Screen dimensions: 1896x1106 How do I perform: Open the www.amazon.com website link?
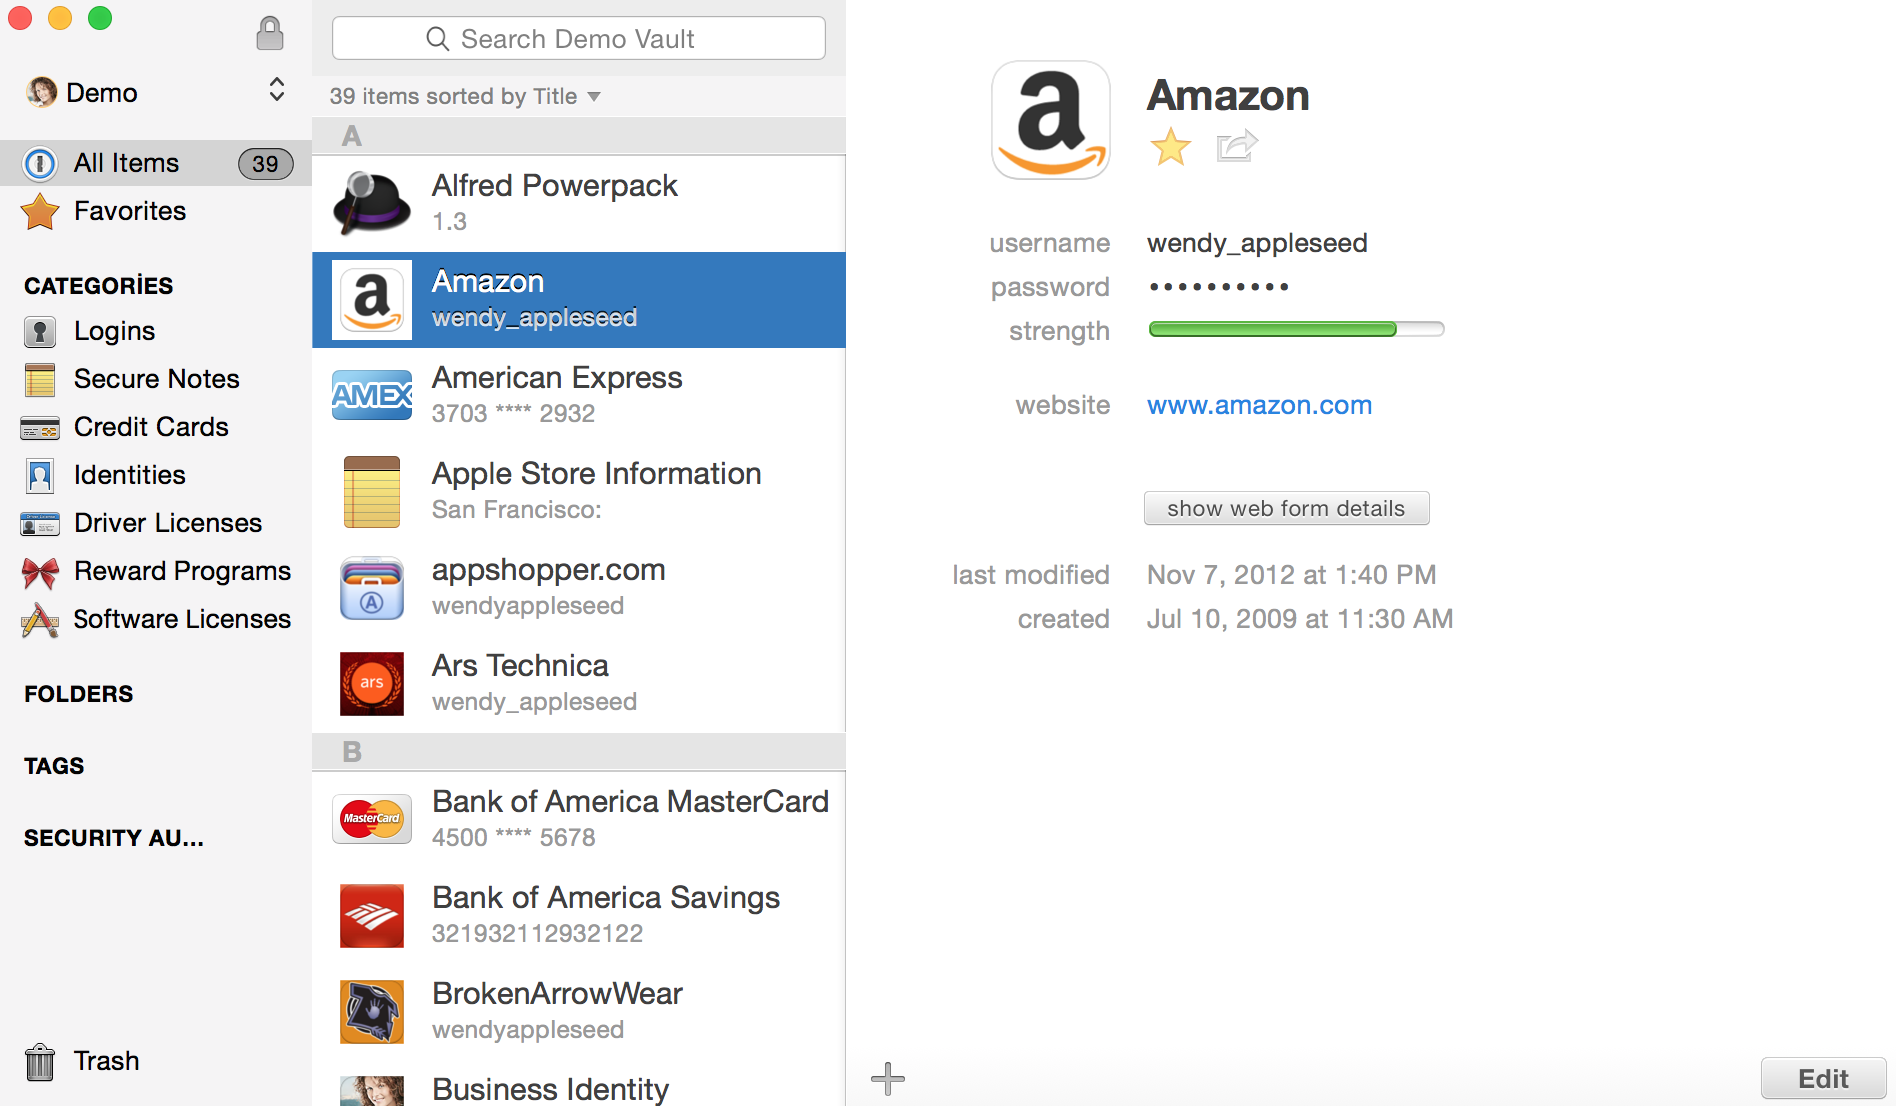click(1259, 405)
